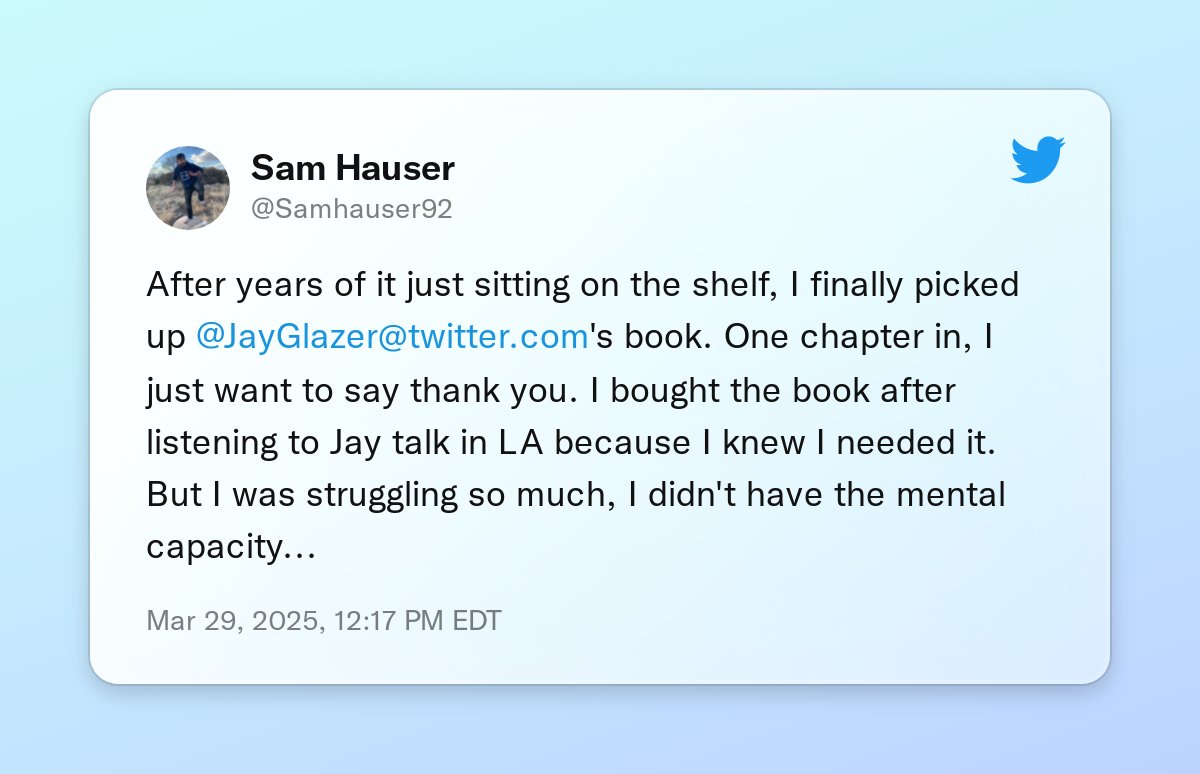Expand the truncated text at "capacity…"
Screen dimensions: 1200x774
231,547
